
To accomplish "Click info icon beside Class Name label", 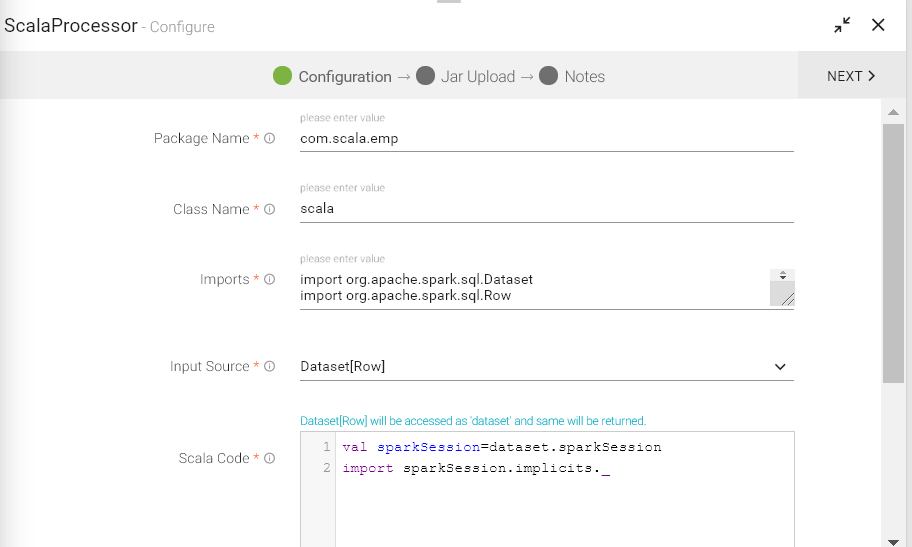I will pyautogui.click(x=269, y=210).
